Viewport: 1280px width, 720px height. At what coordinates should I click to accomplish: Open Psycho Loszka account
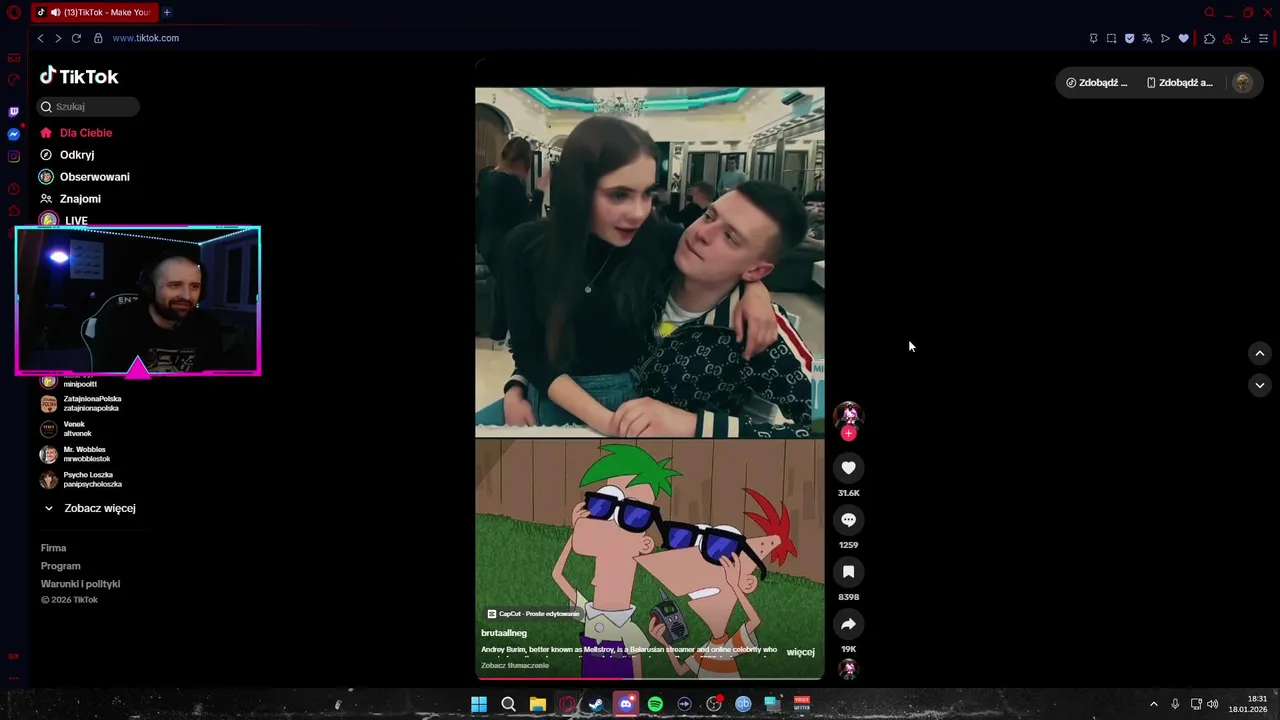coord(81,480)
